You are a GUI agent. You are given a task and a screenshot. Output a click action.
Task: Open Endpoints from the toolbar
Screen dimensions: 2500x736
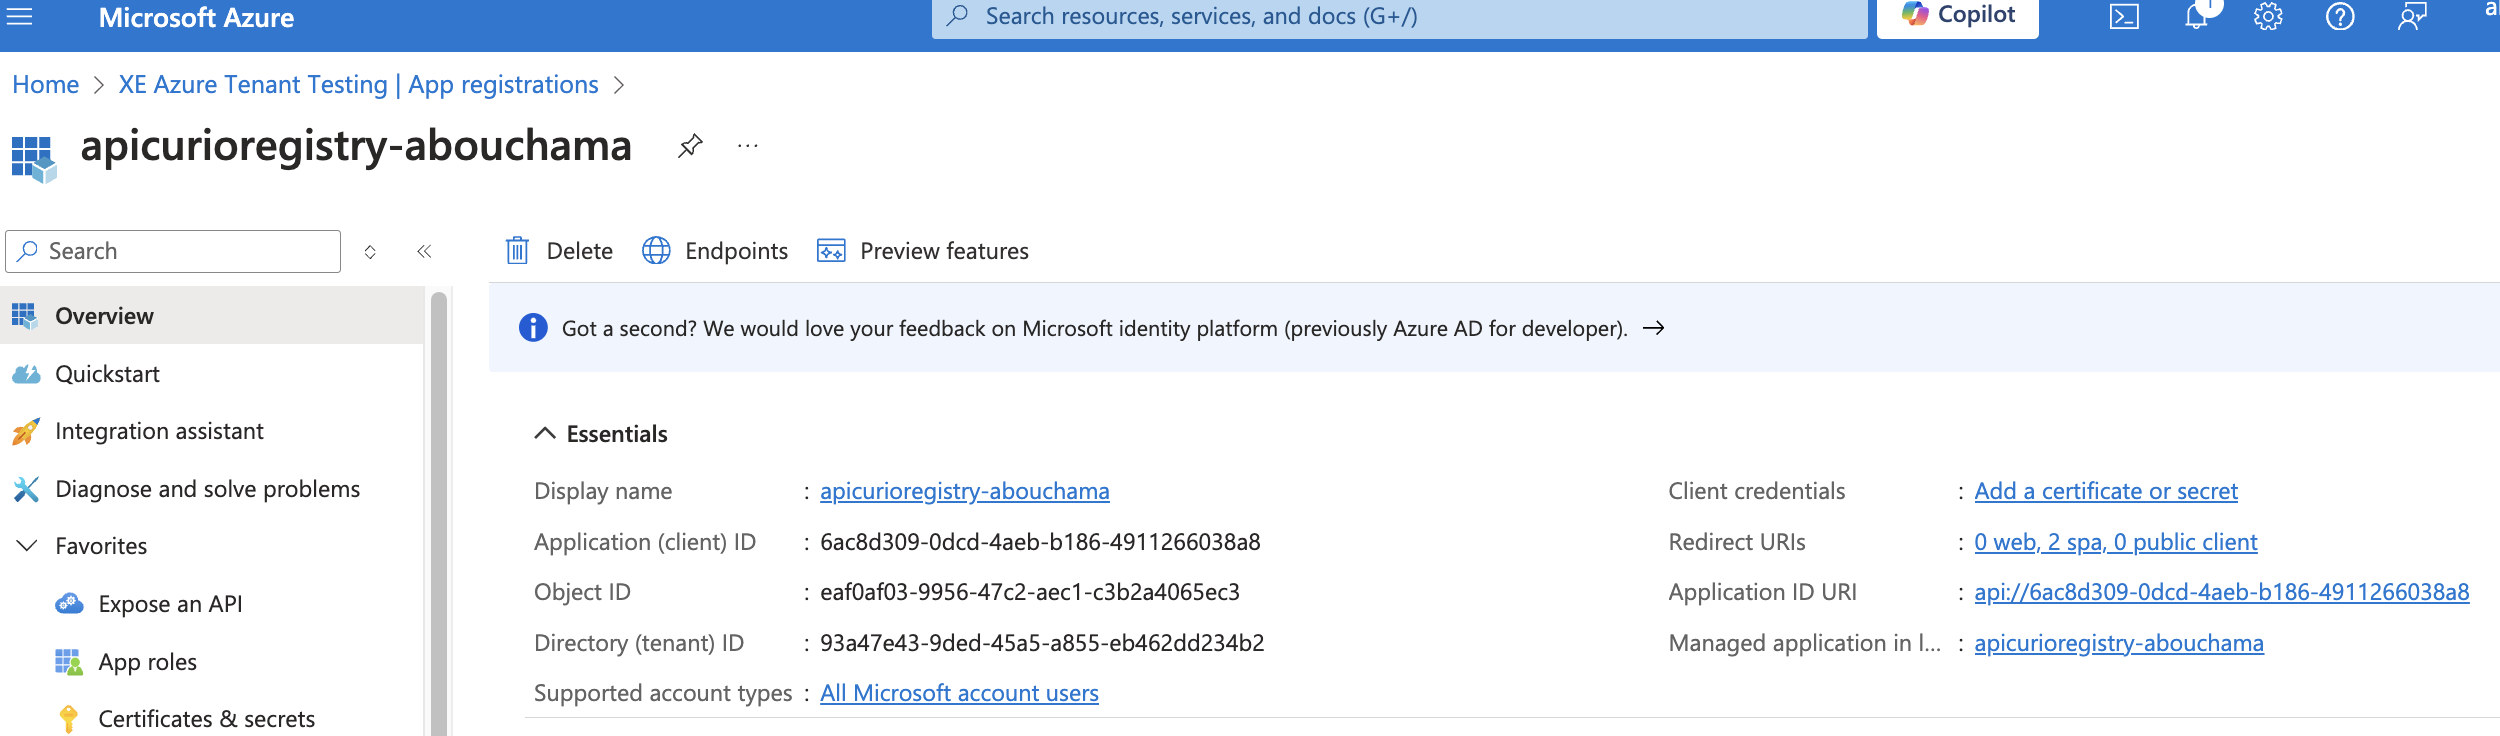[x=715, y=251]
